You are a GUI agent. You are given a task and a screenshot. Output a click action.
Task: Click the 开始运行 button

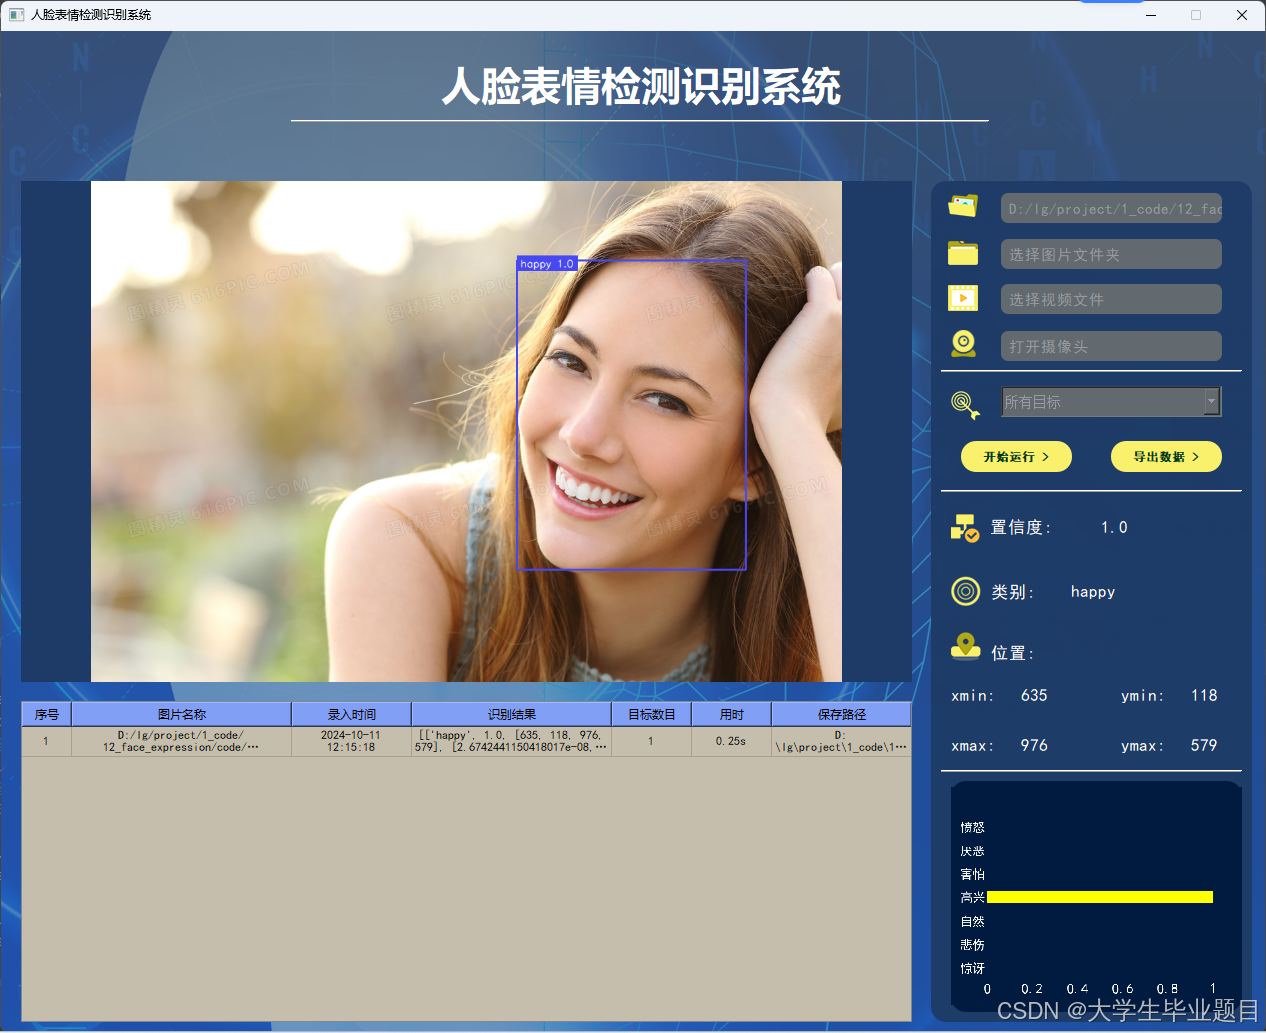[1016, 456]
